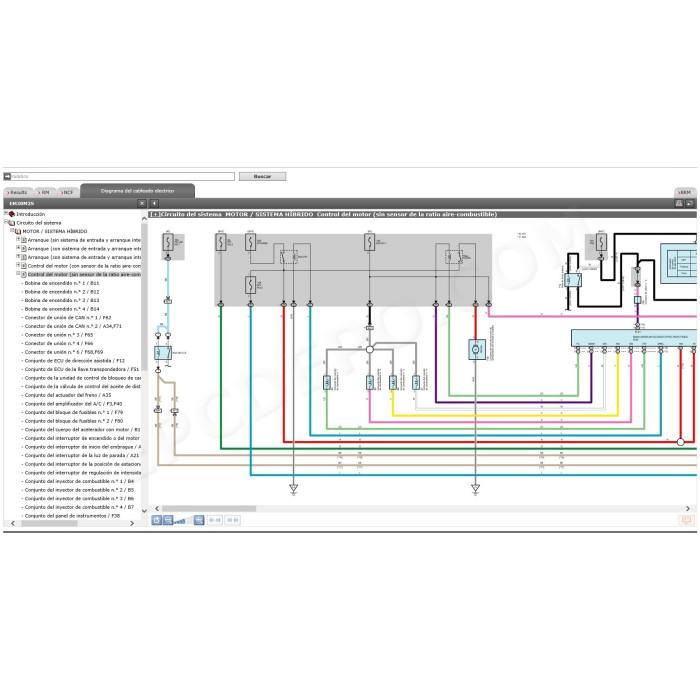700x700 pixels.
Task: Click the tree panel scroll-right arrow
Action: [132, 524]
